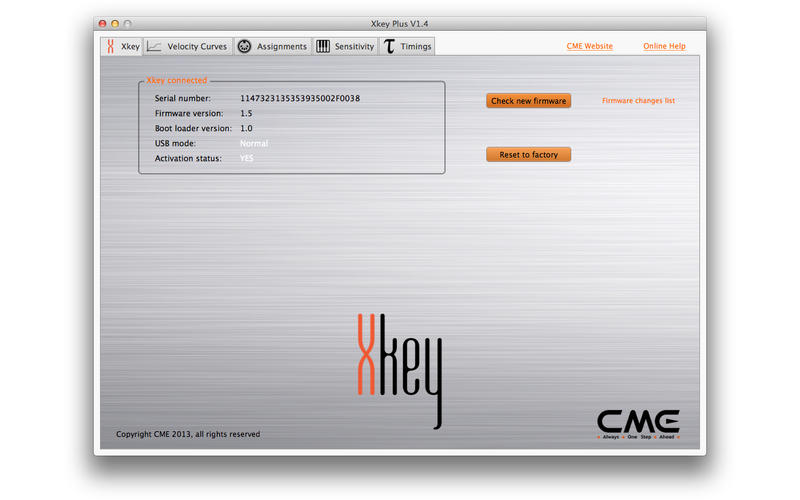Open the Timings tab
The width and height of the screenshot is (800, 500).
pos(407,46)
